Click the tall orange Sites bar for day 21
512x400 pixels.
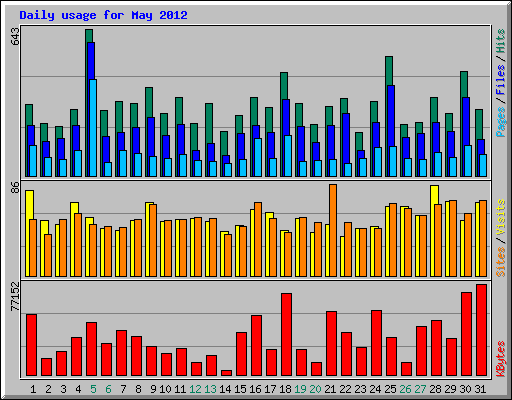333,230
